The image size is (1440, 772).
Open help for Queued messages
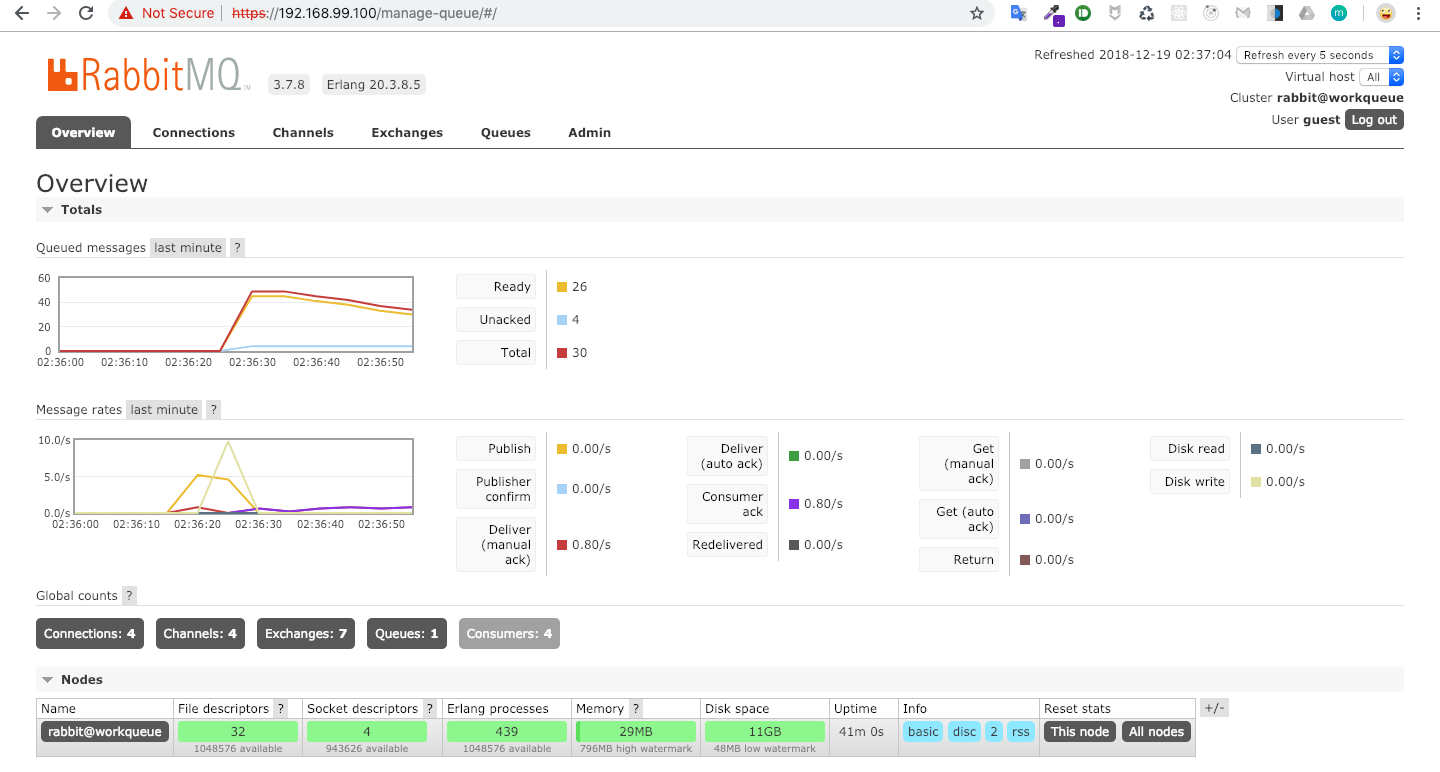pos(238,247)
